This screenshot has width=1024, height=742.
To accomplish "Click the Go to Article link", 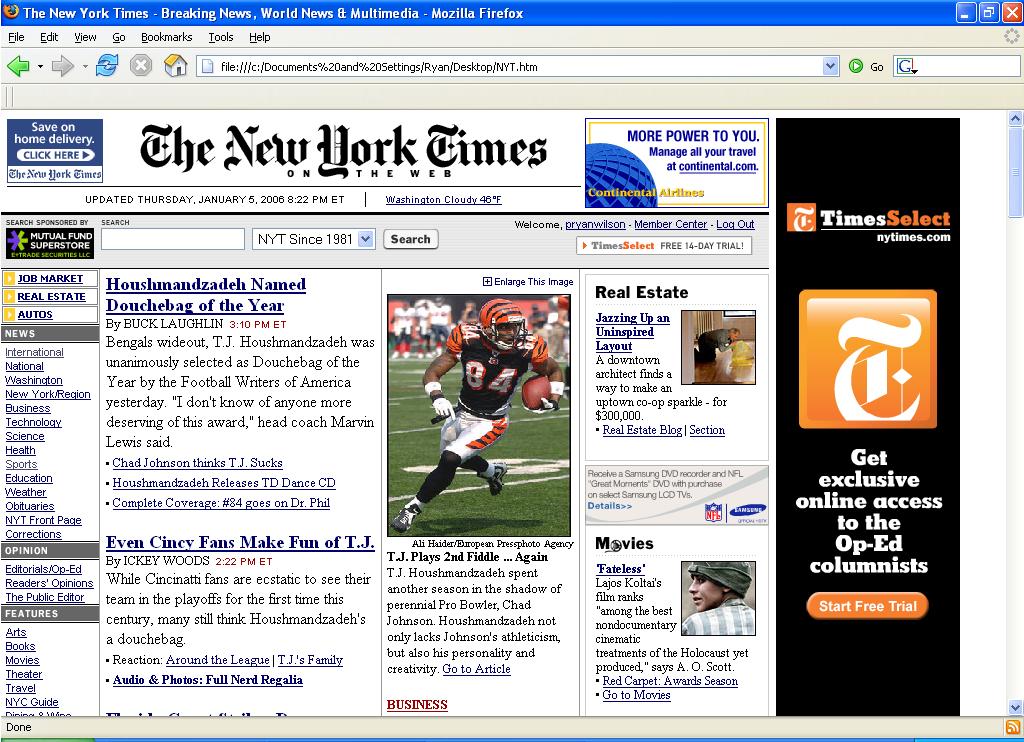I will (476, 669).
